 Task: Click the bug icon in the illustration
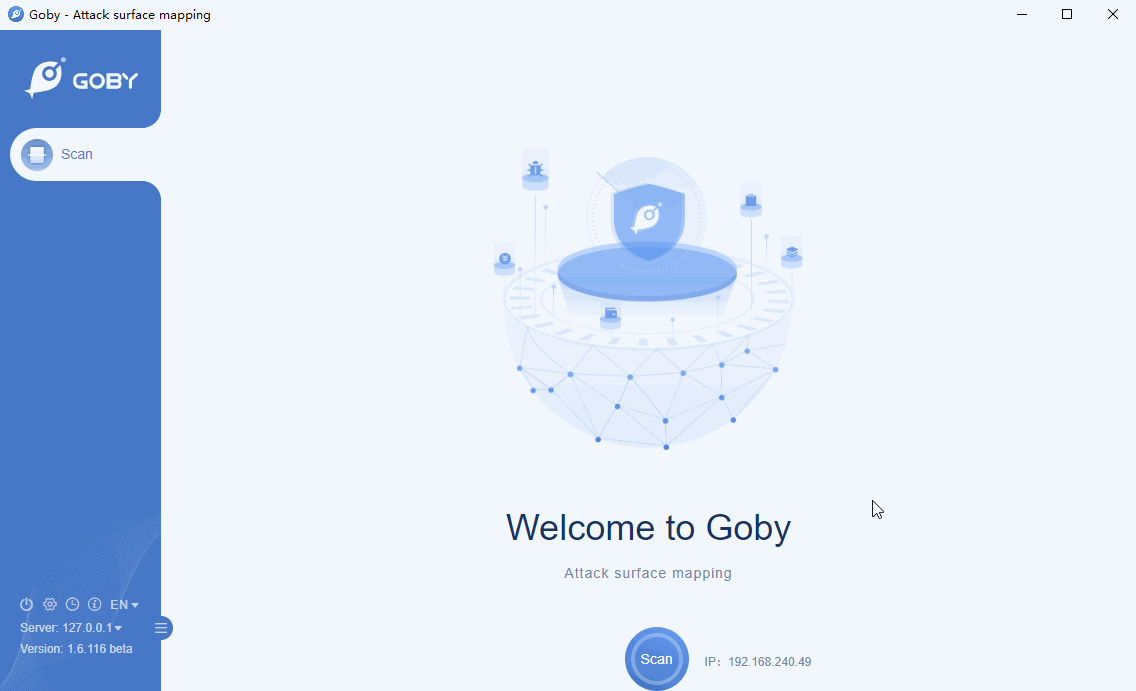535,169
